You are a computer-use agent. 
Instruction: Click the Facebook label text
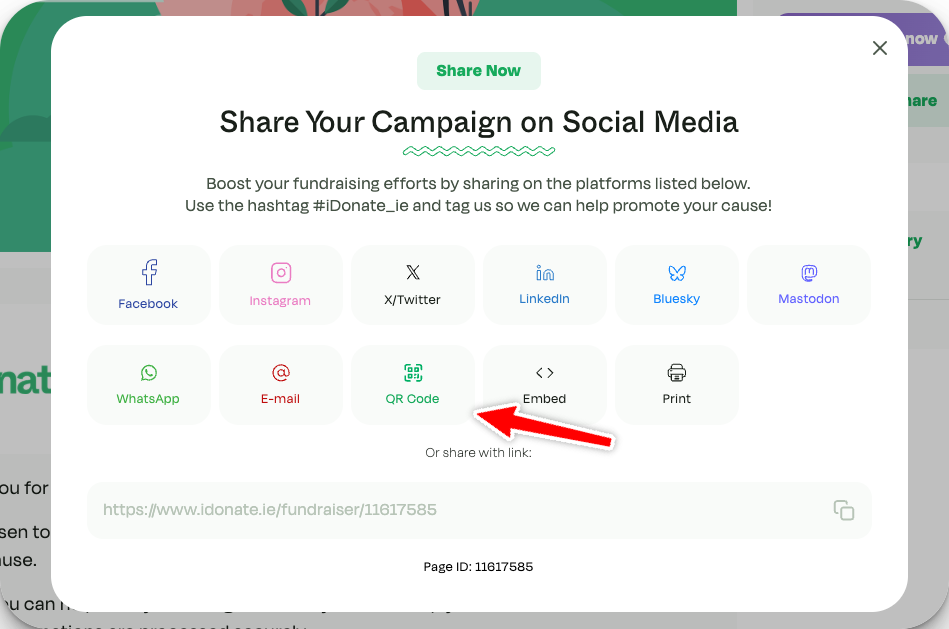(148, 304)
